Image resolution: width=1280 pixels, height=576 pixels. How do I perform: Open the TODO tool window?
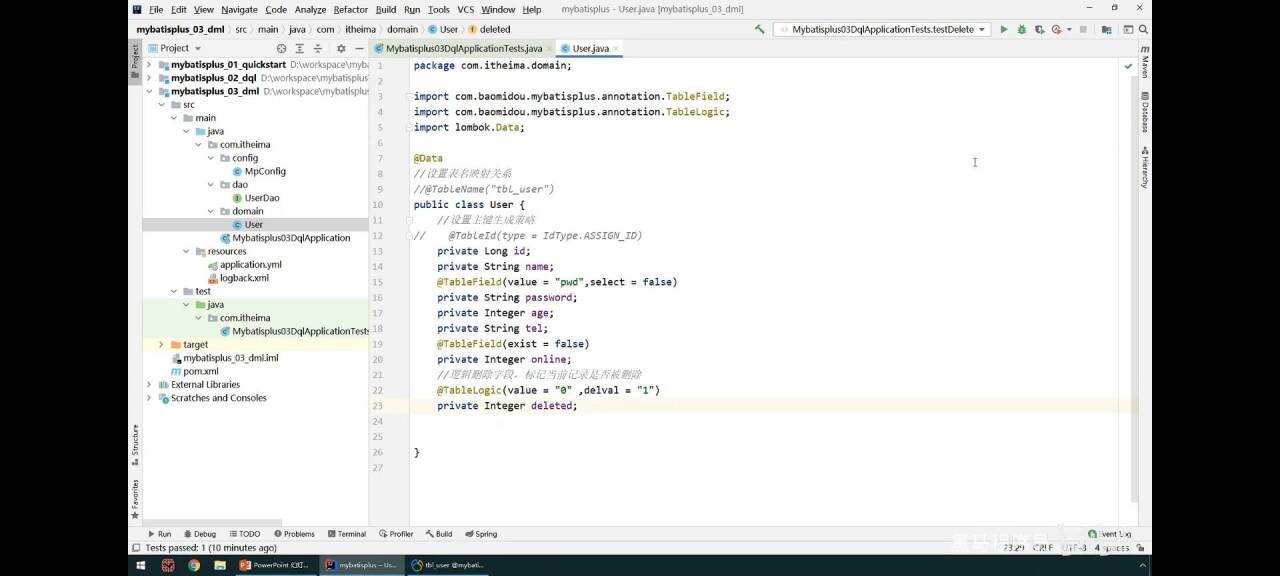click(x=245, y=534)
